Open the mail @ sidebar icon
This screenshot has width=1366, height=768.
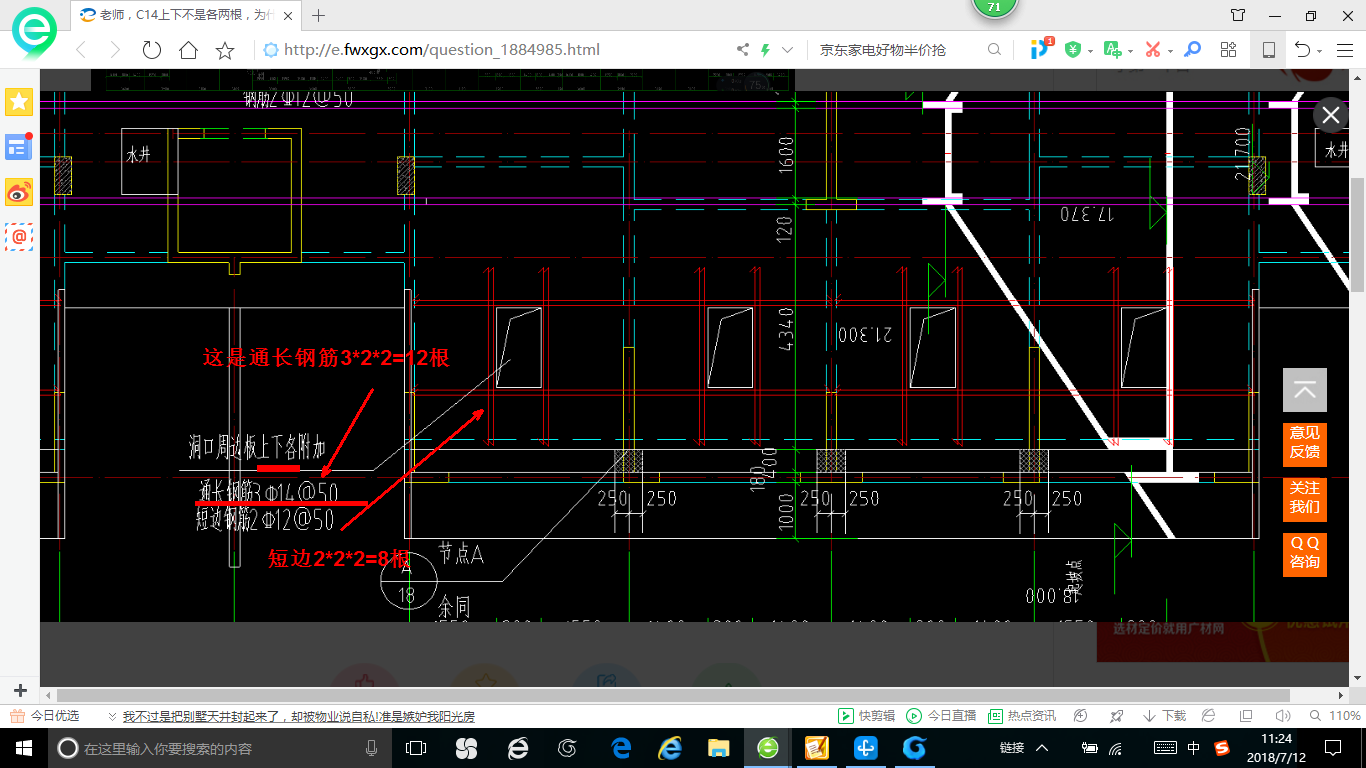(19, 236)
